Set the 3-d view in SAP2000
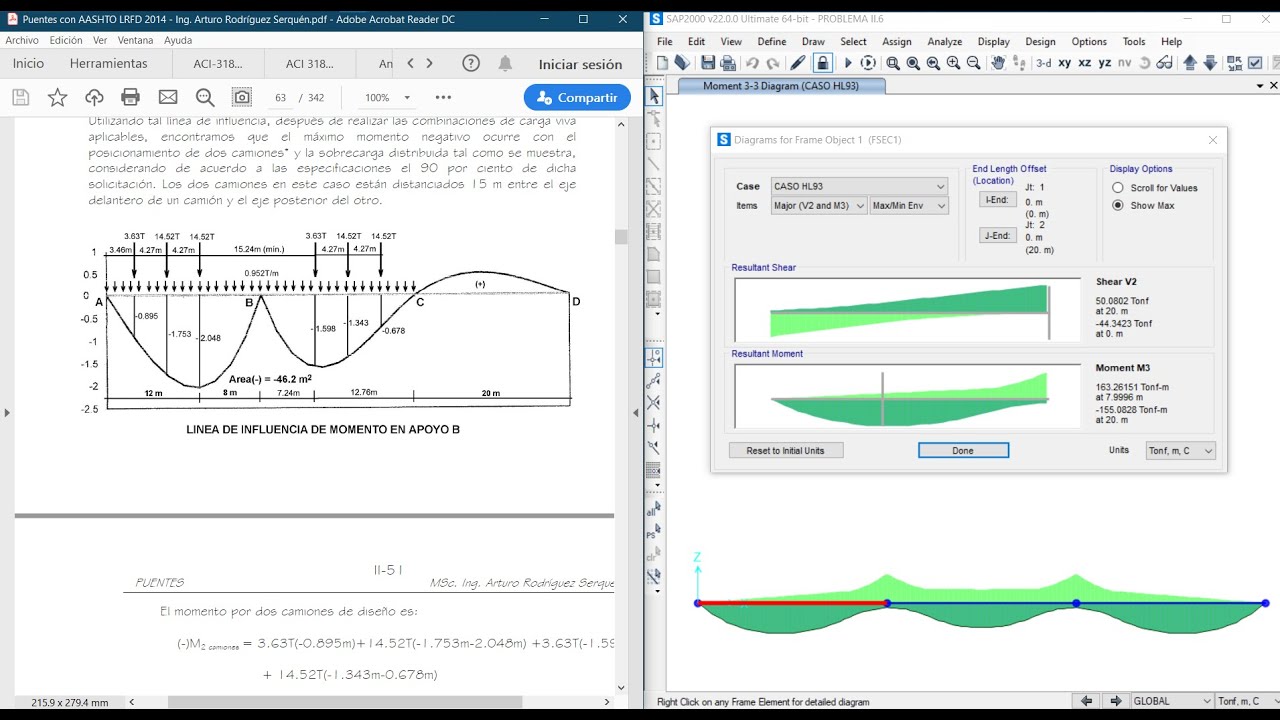1280x720 pixels. point(1043,63)
